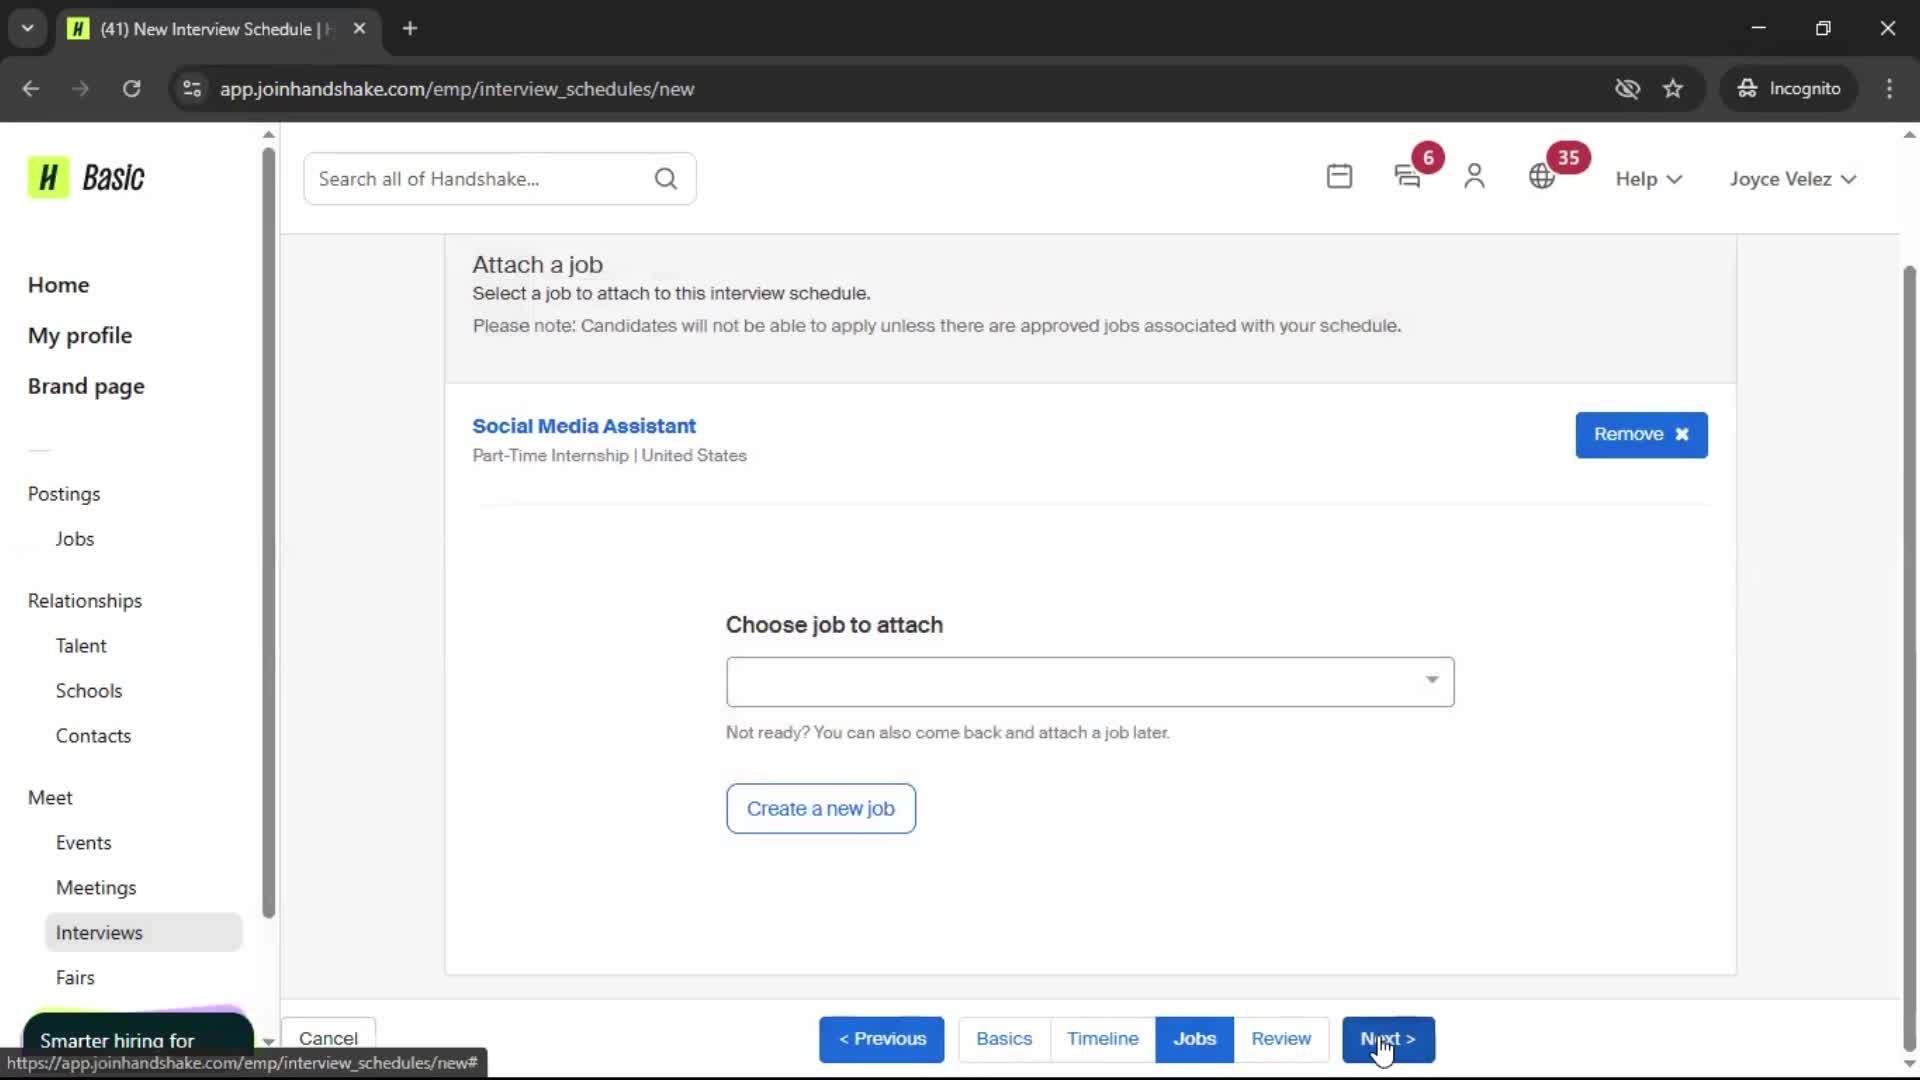1920x1080 pixels.
Task: Click the browser address bar URL
Action: (457, 88)
